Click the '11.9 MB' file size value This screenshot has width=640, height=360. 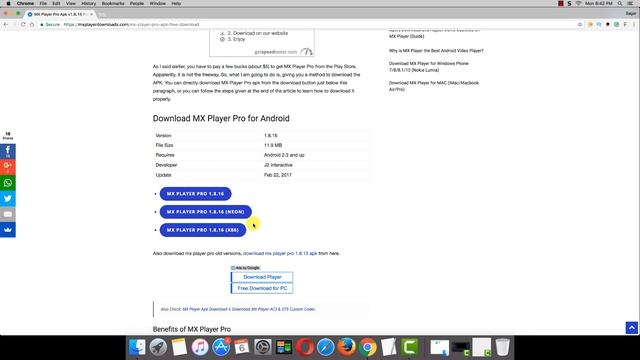[273, 145]
